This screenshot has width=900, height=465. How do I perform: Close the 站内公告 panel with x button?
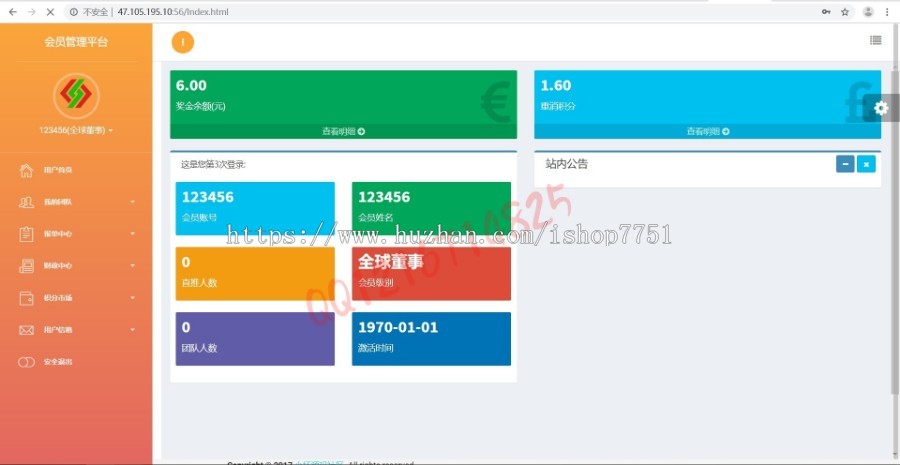(x=866, y=164)
